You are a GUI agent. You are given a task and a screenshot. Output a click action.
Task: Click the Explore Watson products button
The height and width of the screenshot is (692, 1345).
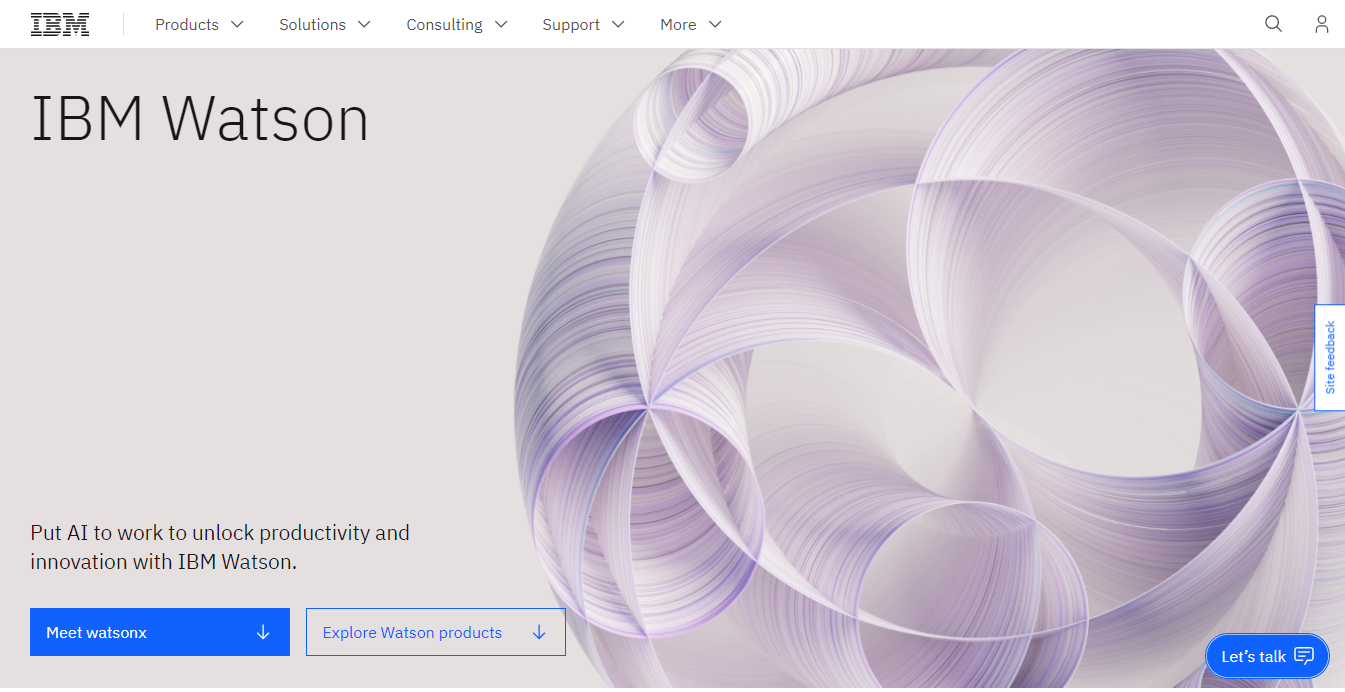click(x=436, y=632)
